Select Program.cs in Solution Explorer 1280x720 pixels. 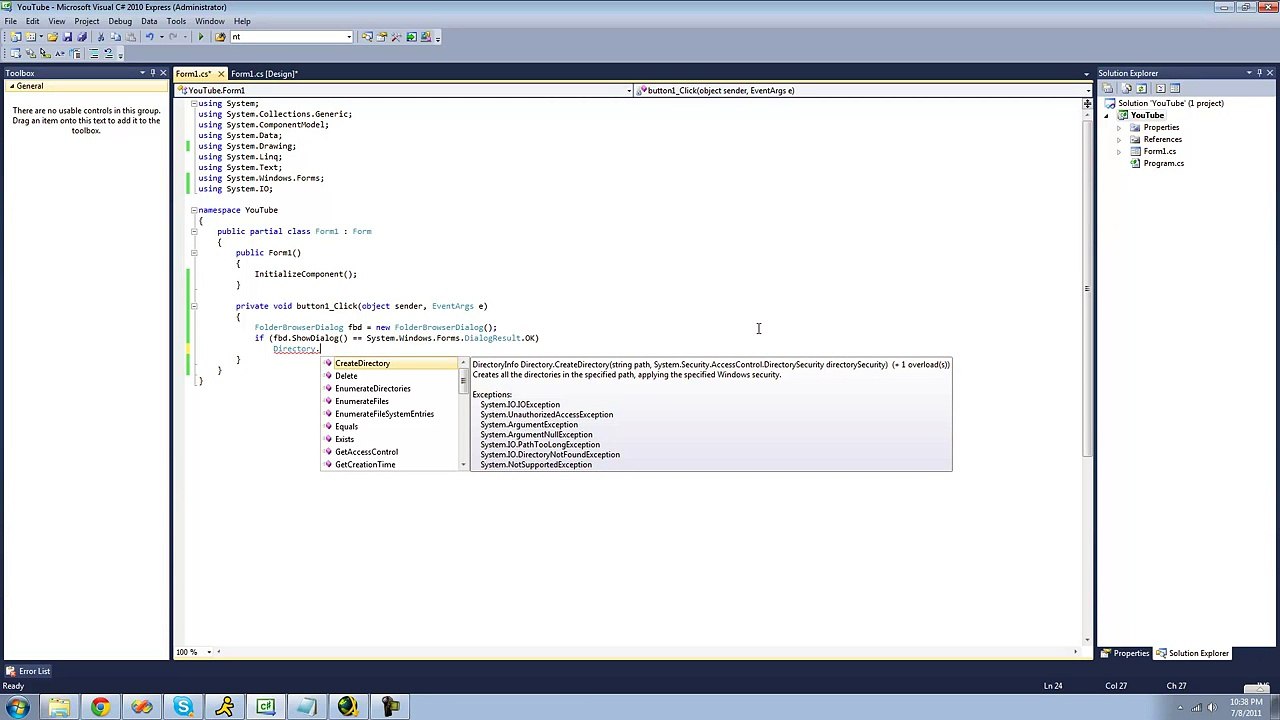click(x=1163, y=164)
